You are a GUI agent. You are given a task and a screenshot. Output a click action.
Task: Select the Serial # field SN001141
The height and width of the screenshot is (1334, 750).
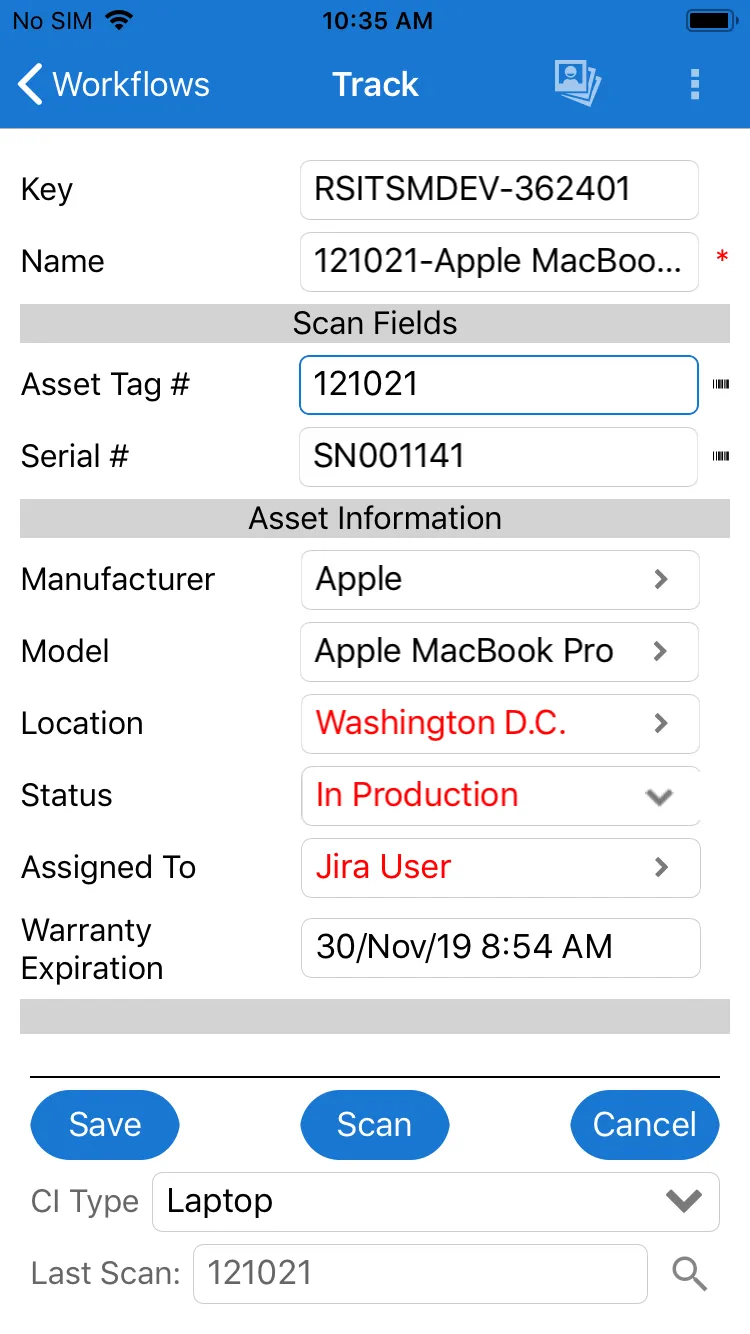pos(499,456)
